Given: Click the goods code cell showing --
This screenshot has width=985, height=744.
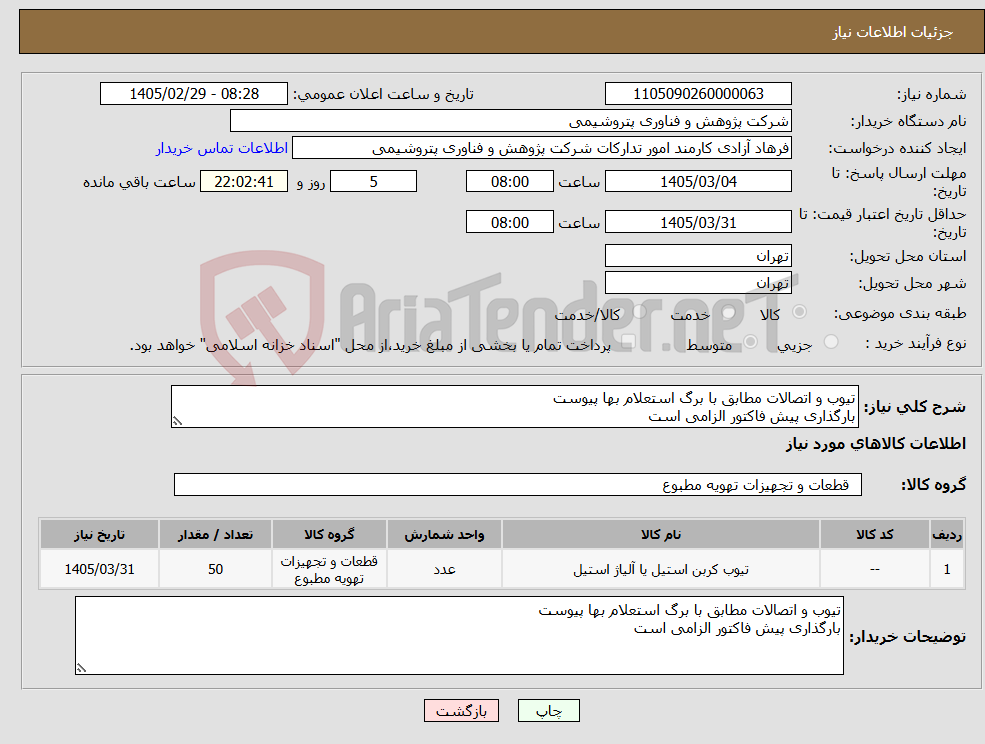Looking at the screenshot, I should coord(874,569).
